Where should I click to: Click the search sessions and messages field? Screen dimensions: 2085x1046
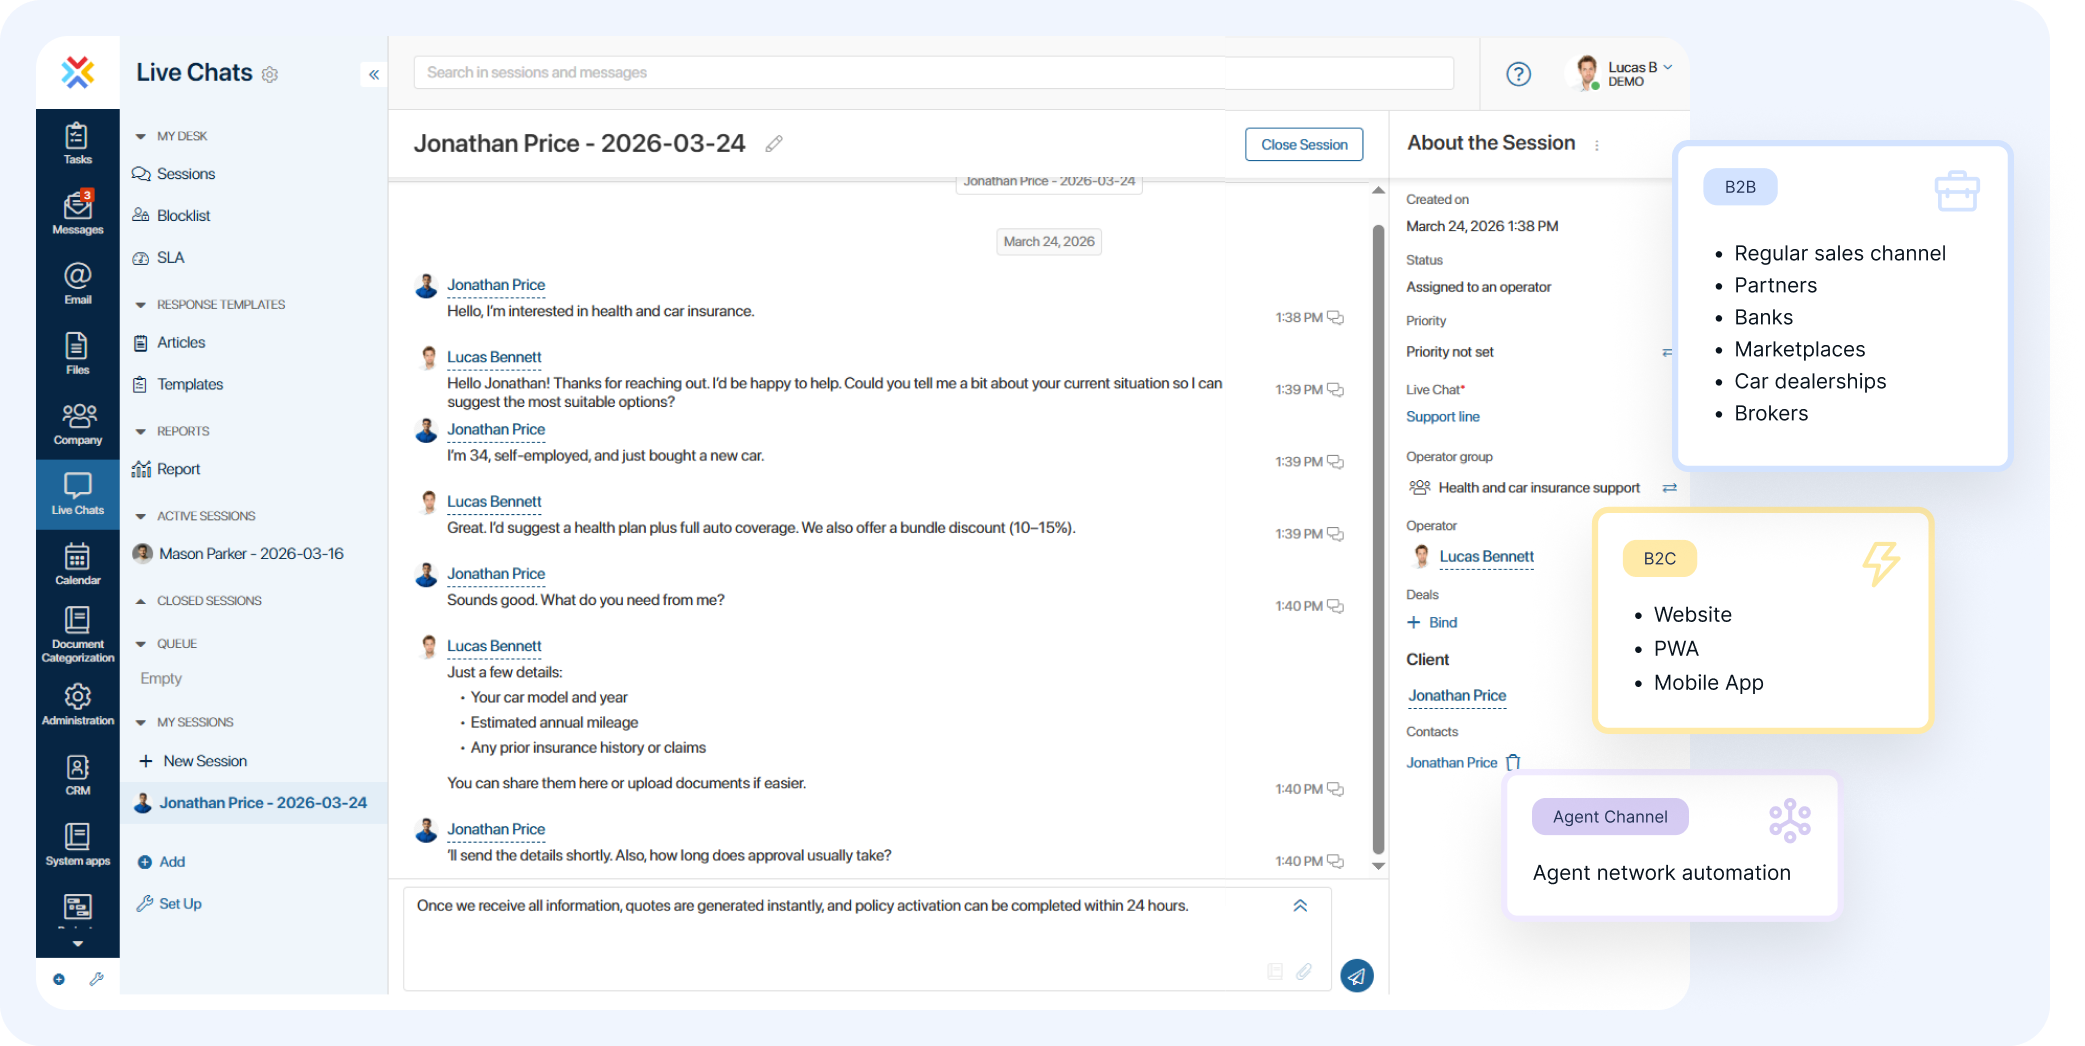932,73
